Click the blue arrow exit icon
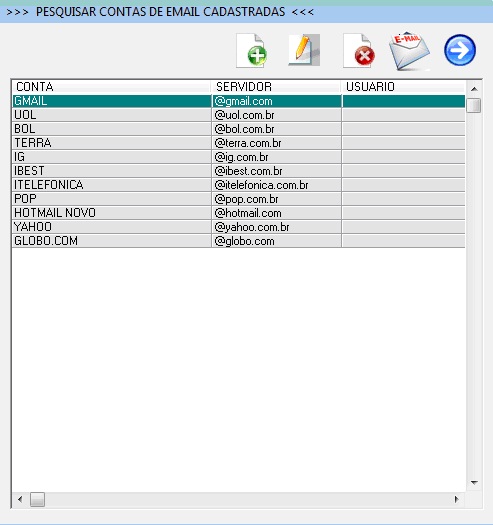 (460, 50)
